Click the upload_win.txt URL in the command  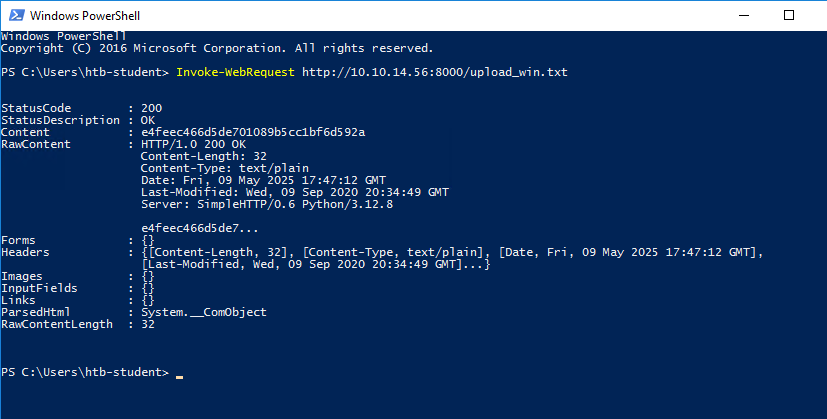click(435, 72)
